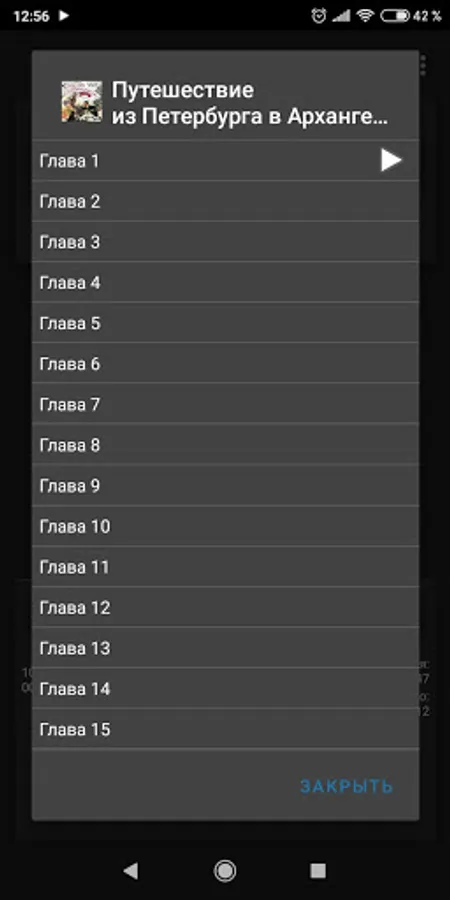The width and height of the screenshot is (450, 900).
Task: Open the three-dot overflow menu
Action: point(423,65)
